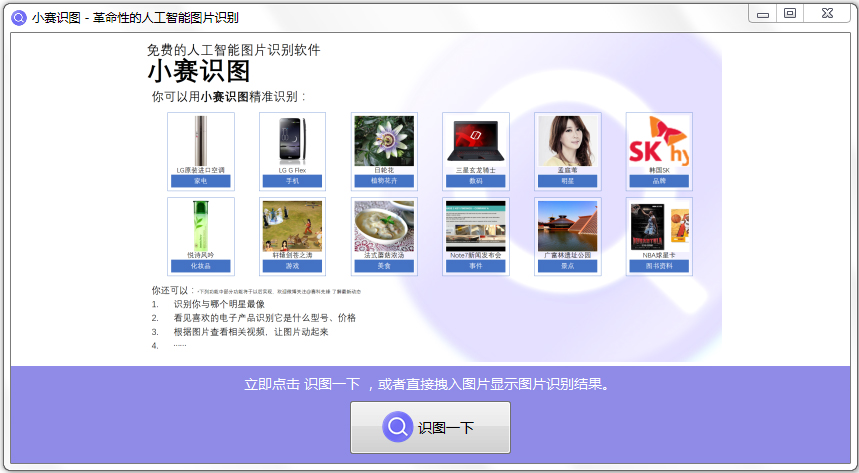Select the NBA star card thumbnail
This screenshot has width=859, height=473.
tap(659, 226)
